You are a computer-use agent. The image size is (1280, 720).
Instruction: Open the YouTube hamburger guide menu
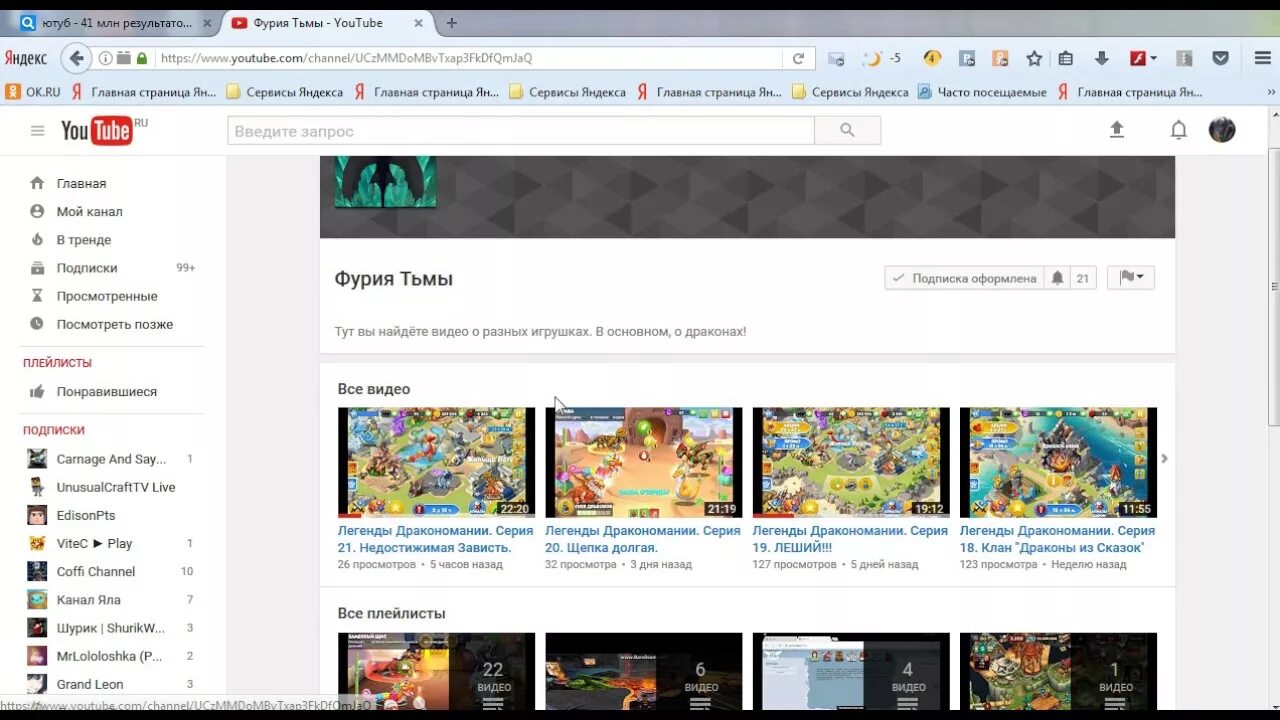(x=37, y=131)
